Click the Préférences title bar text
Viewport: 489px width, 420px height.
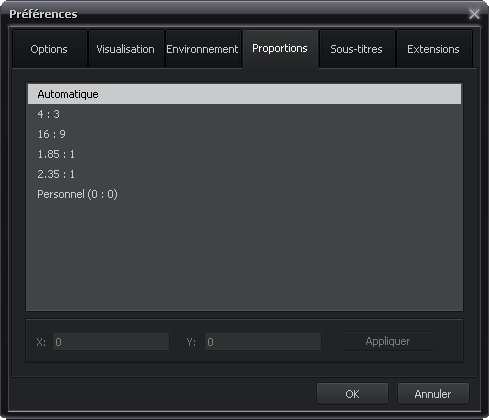point(43,14)
